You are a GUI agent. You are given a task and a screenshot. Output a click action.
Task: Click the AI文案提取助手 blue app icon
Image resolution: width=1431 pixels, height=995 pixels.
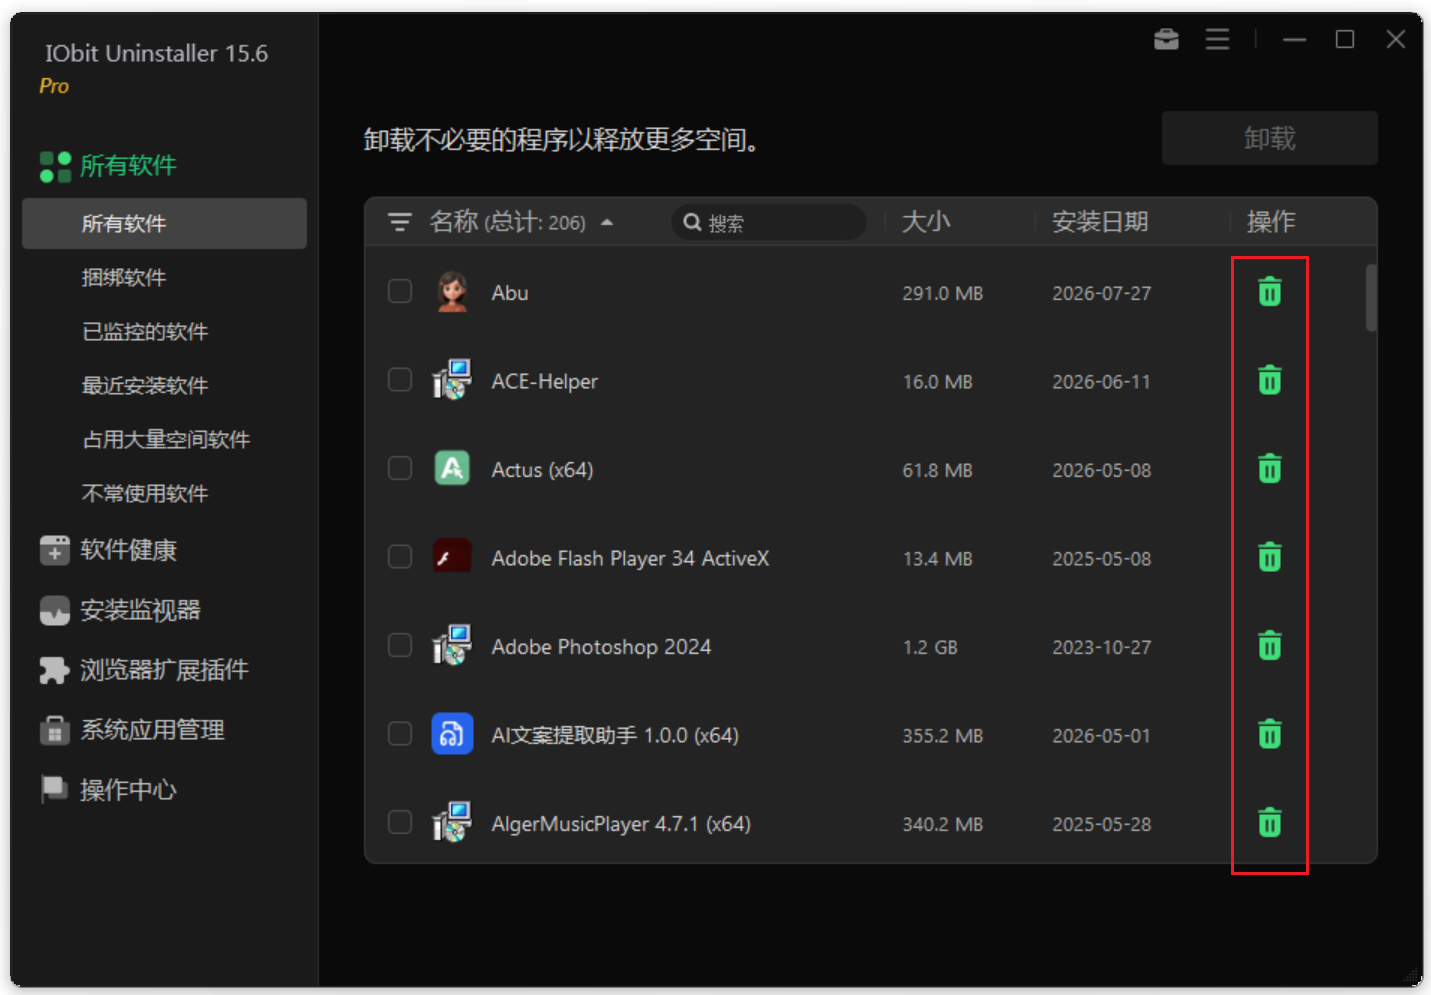[452, 734]
